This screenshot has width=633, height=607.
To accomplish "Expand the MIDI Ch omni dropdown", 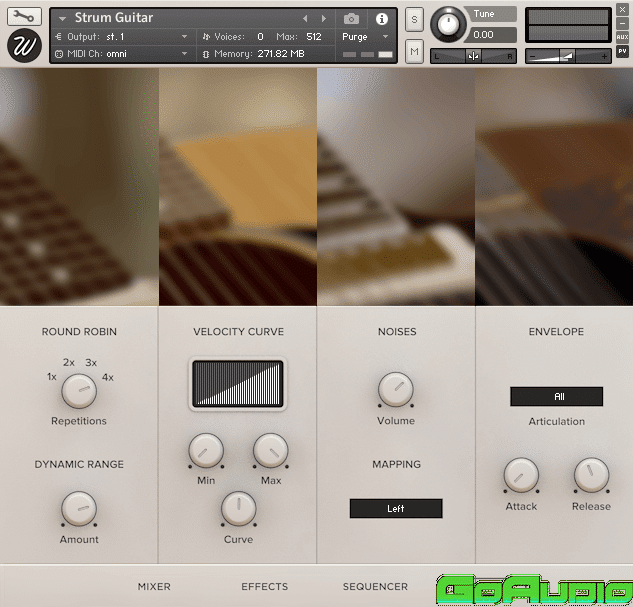I will [122, 53].
